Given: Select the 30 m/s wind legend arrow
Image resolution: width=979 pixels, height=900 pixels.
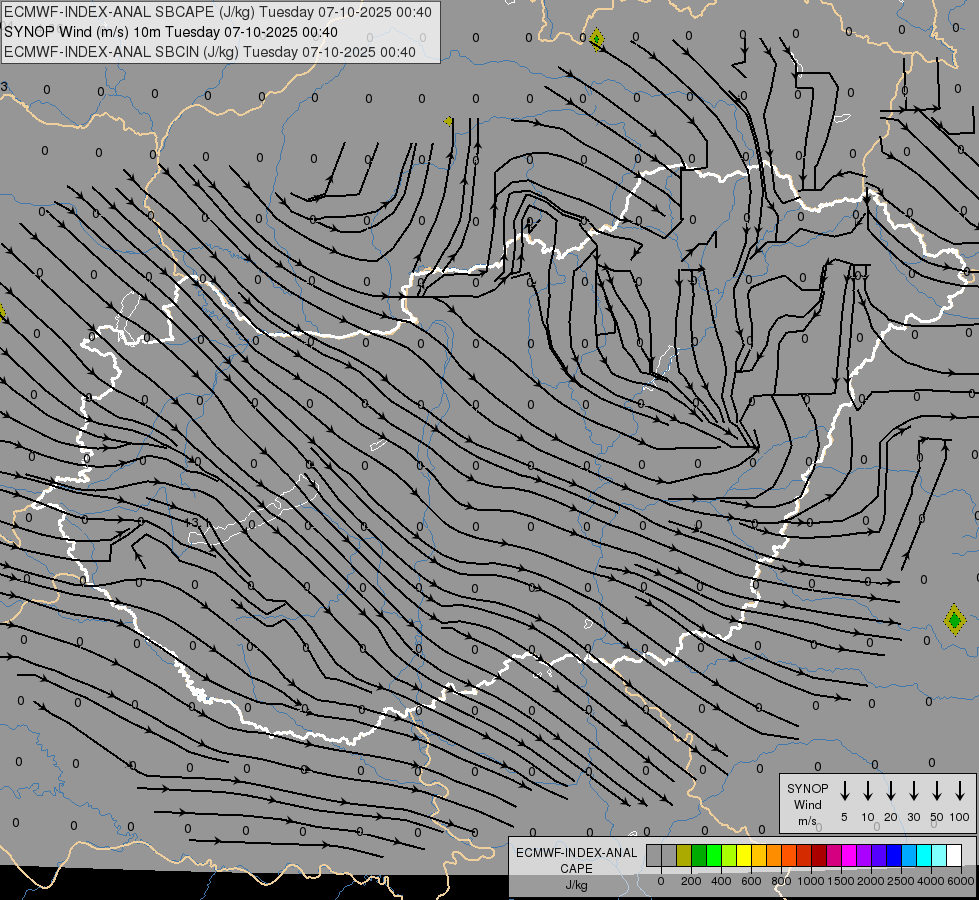Looking at the screenshot, I should [914, 791].
